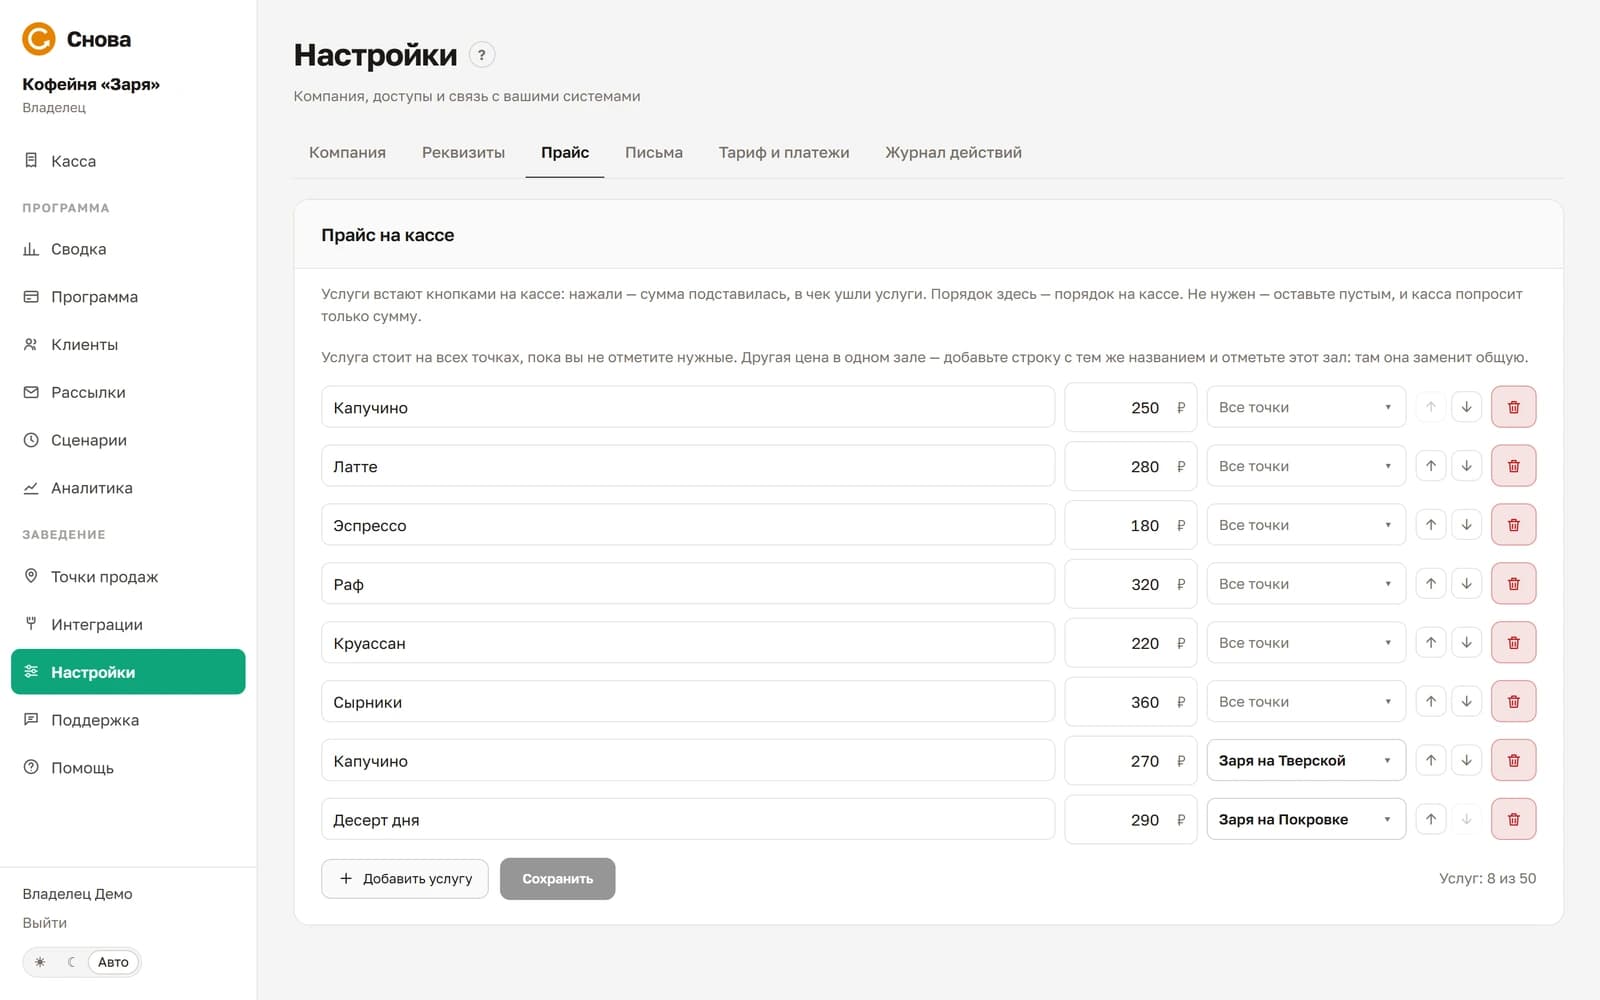Viewport: 1600px width, 1000px height.
Task: Open Заря на Тверской location dropdown
Action: (x=1306, y=761)
